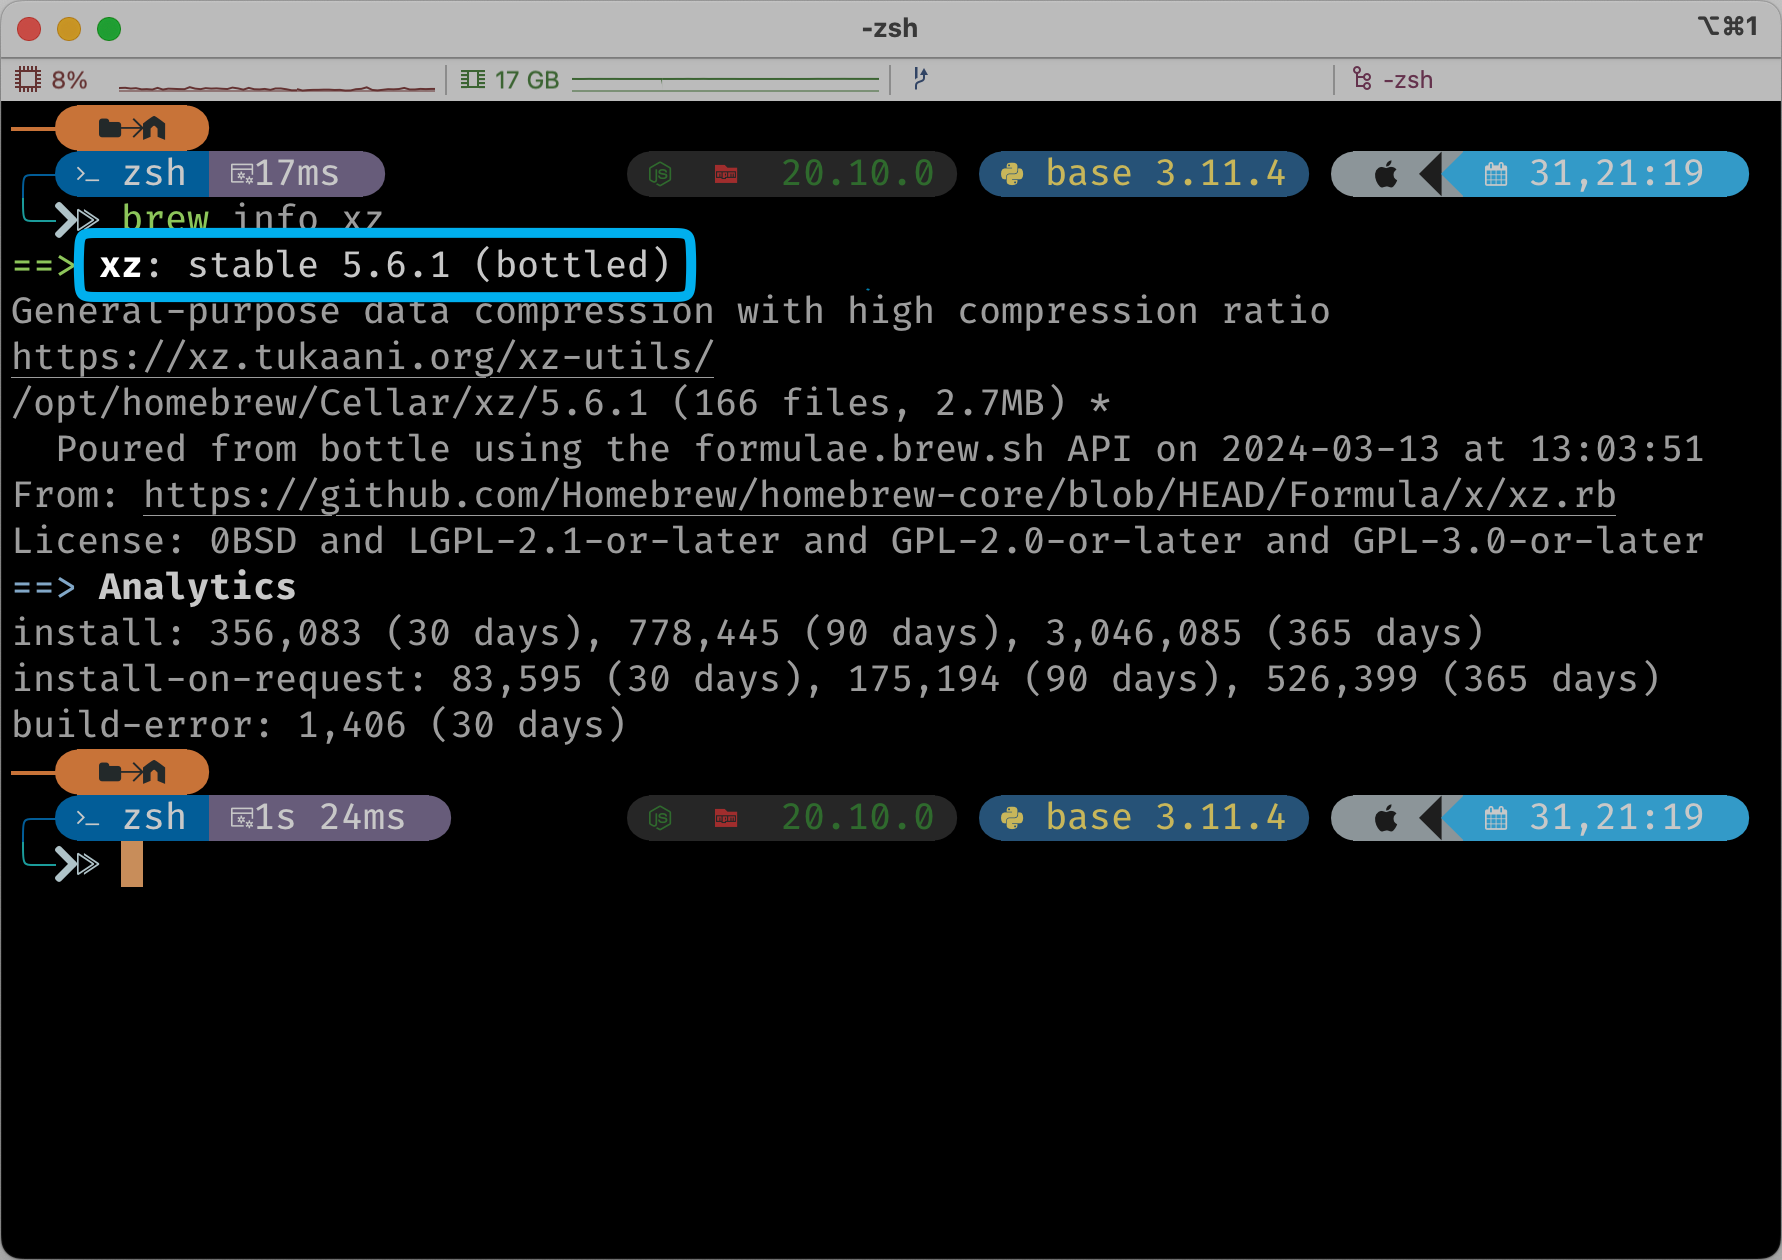
Task: Click the timer icon beside 17ms
Action: 242,175
